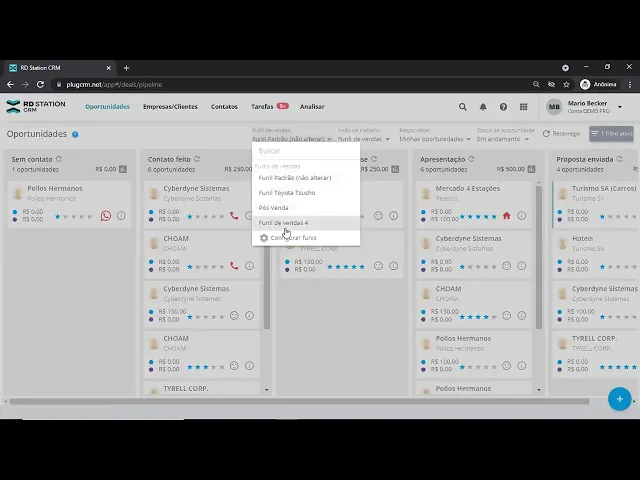640x480 pixels.
Task: Click smiley icon on CHOAM card in Apresentação
Action: [x=507, y=316]
